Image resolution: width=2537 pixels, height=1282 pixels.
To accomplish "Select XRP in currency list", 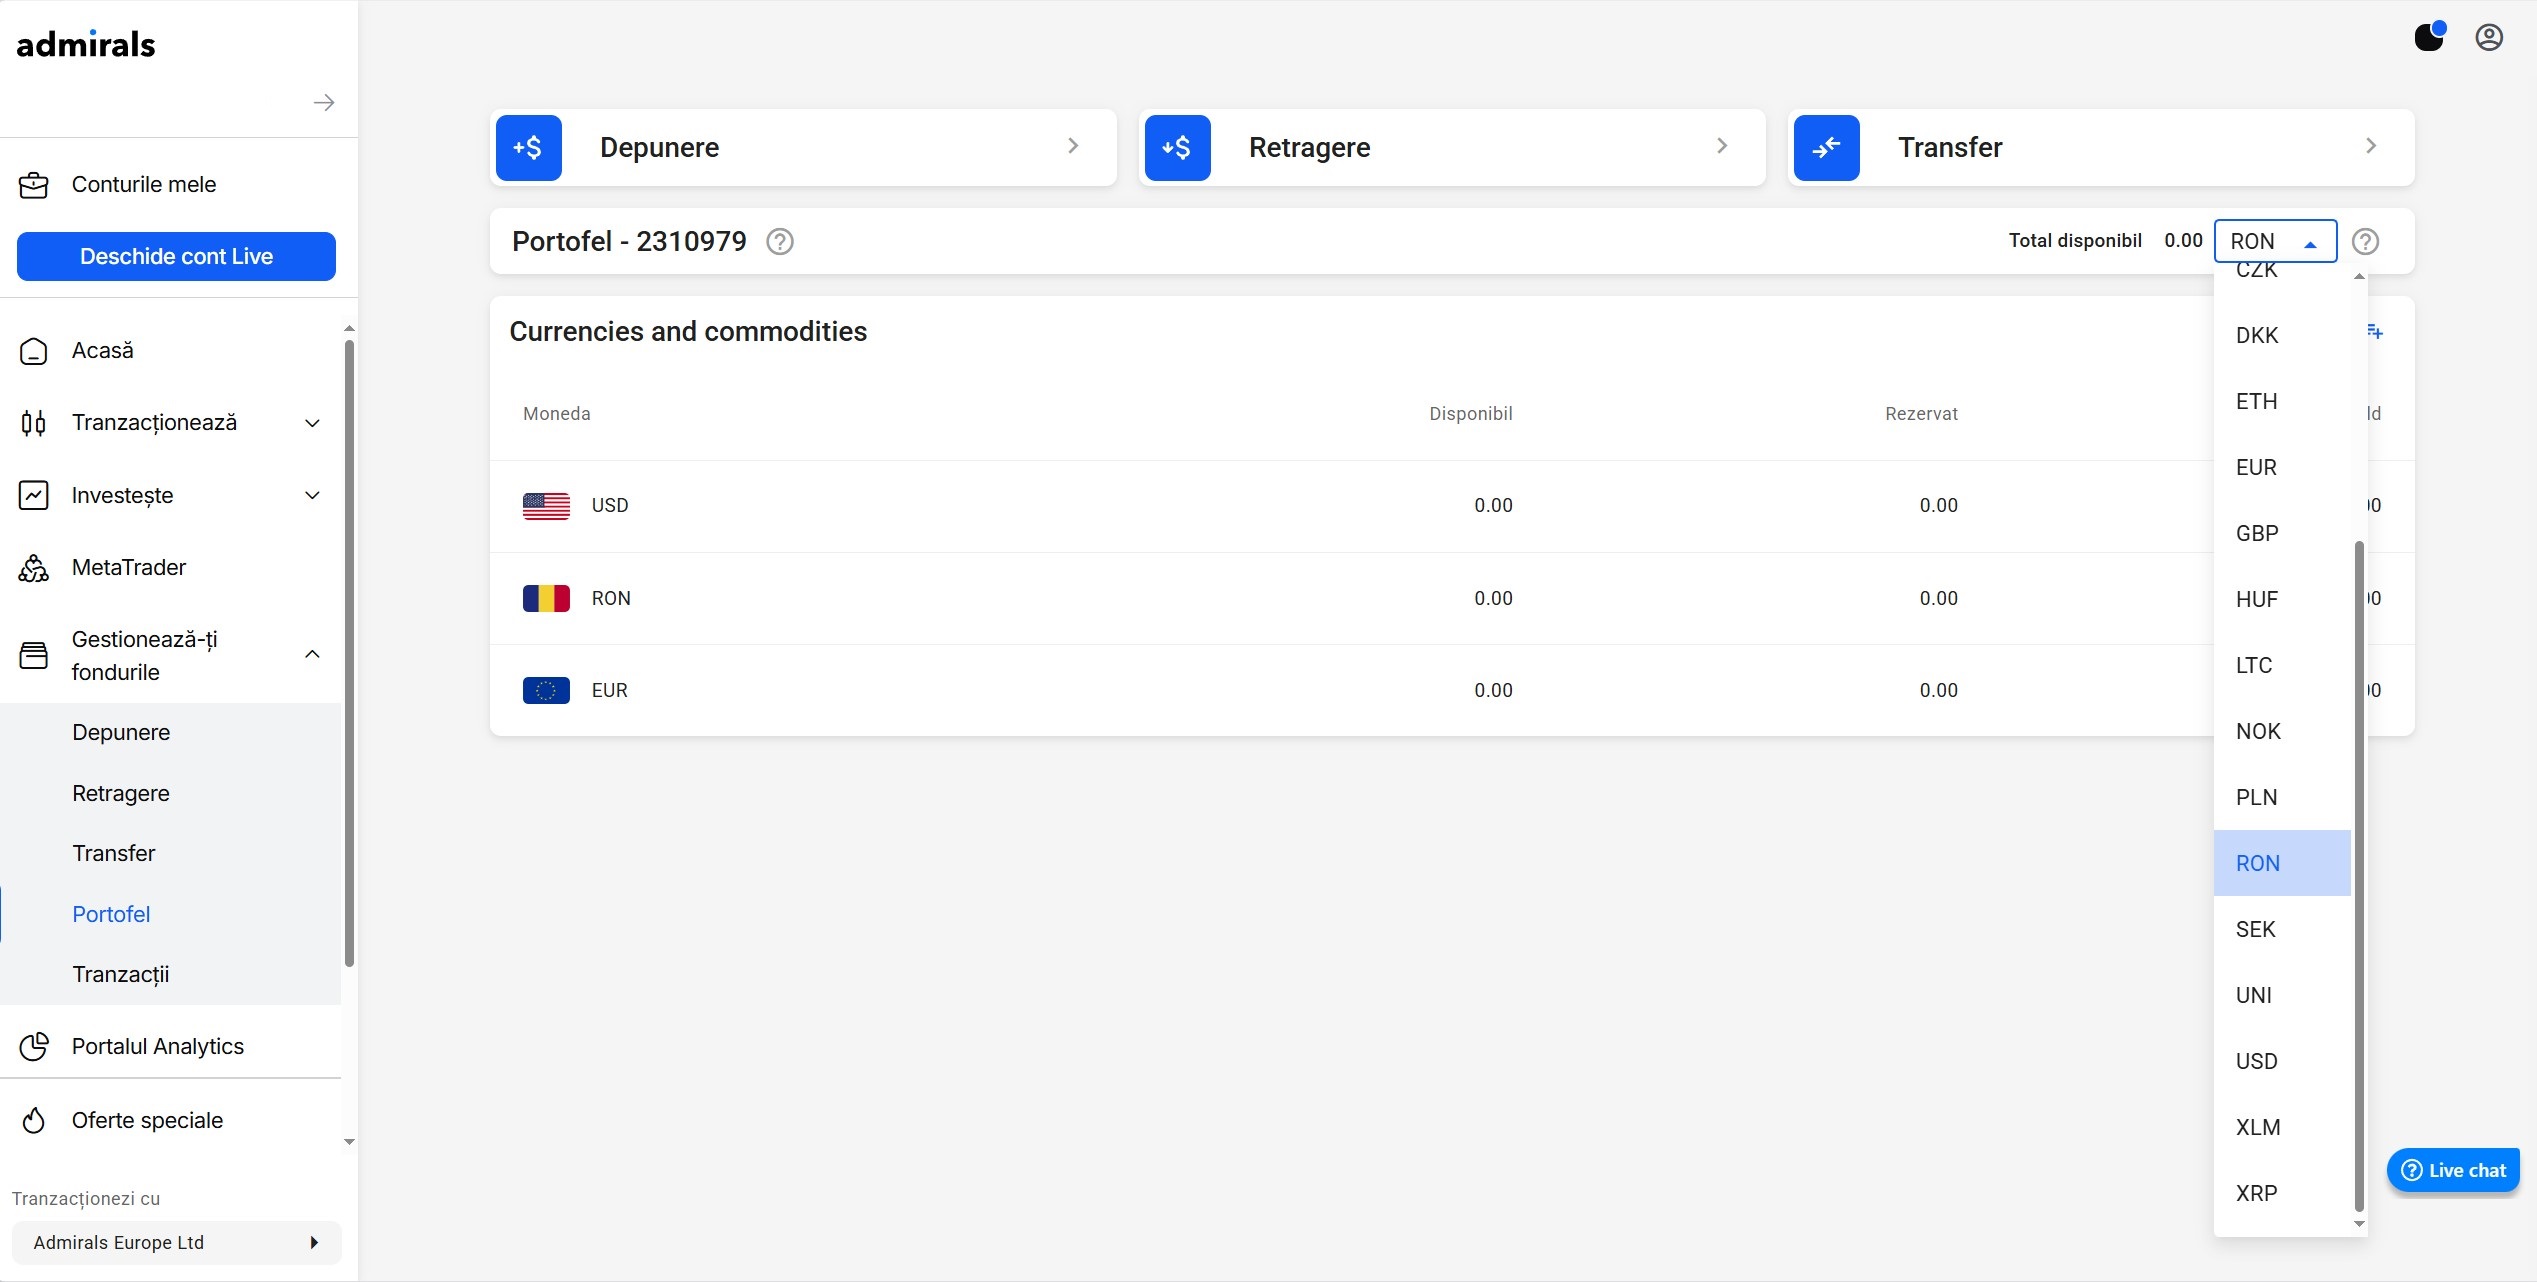I will [2282, 1193].
